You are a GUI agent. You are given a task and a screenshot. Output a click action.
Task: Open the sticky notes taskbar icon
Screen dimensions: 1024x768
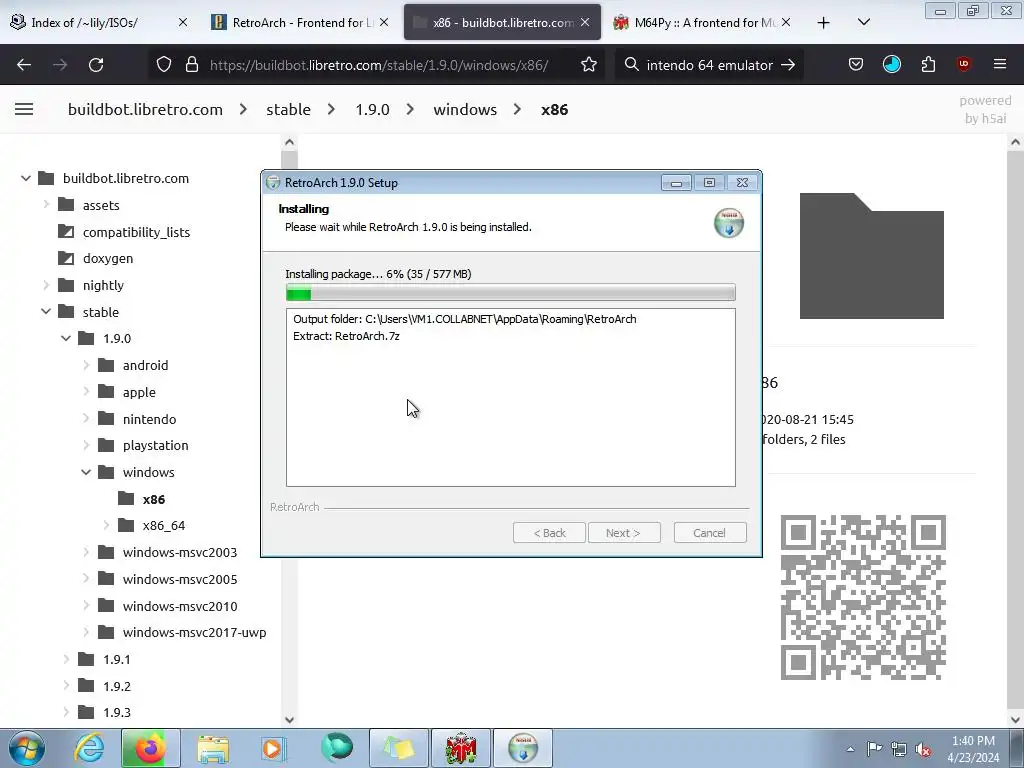click(x=399, y=748)
